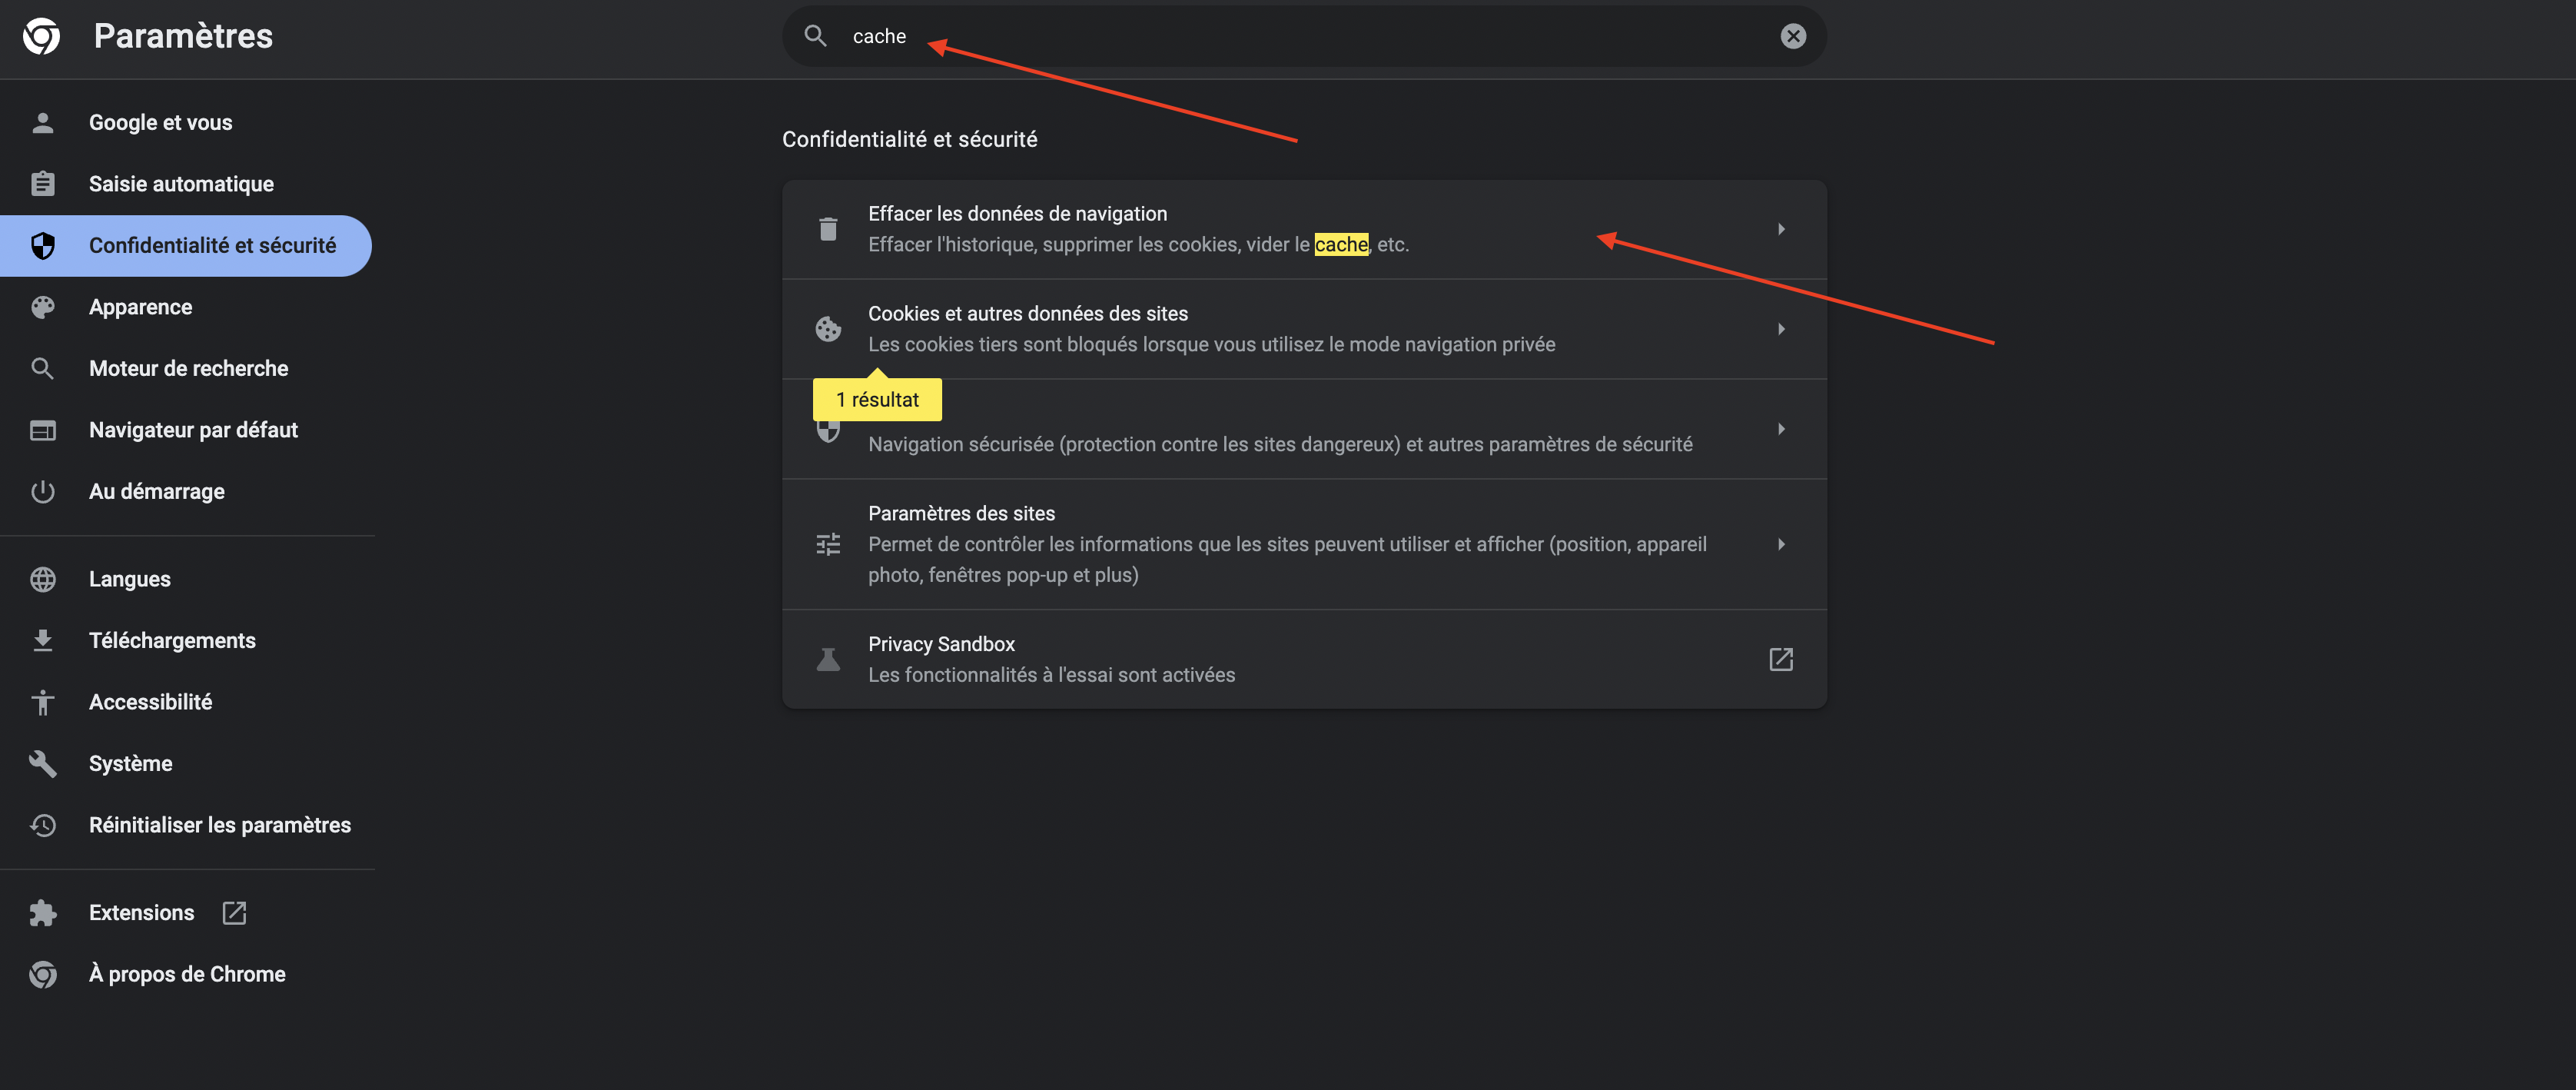Click the sliders icon for Paramètres des sites
This screenshot has width=2576, height=1090.
click(828, 544)
